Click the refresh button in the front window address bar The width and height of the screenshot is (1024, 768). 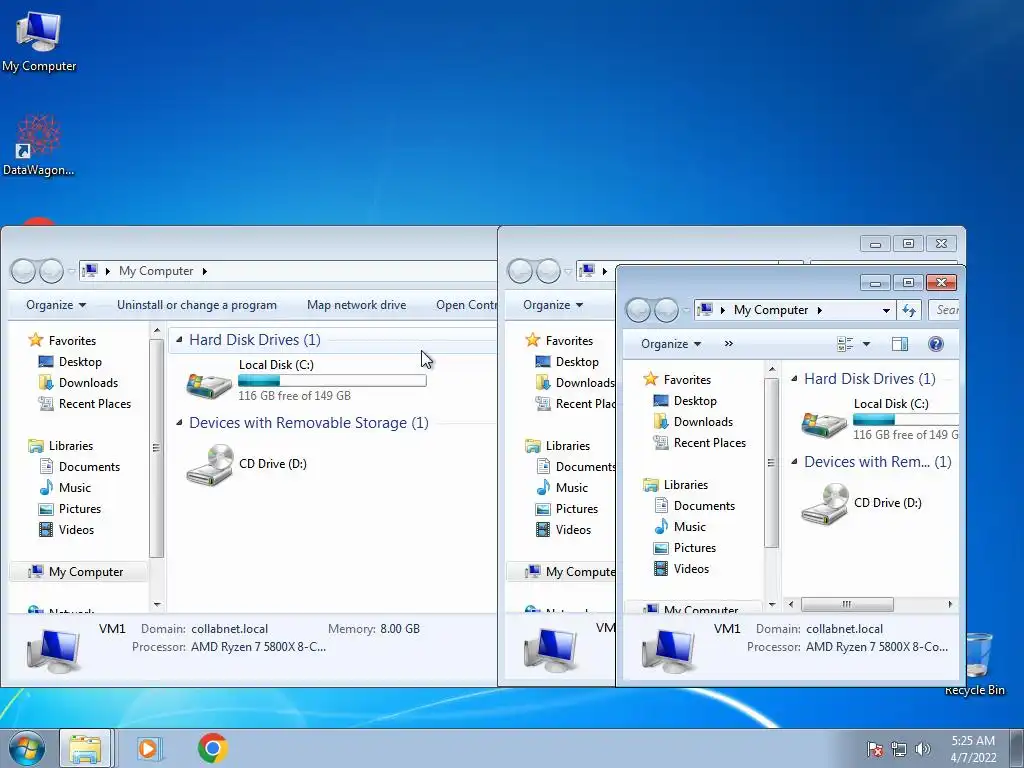909,310
